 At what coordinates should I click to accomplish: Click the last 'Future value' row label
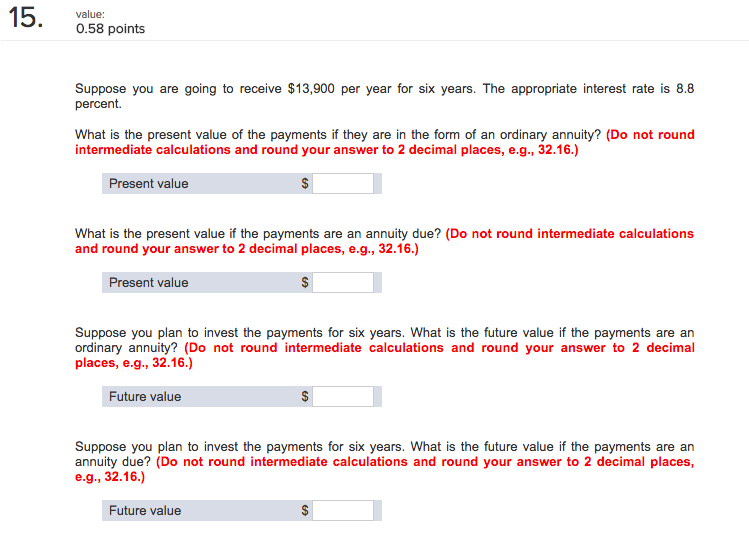(145, 510)
